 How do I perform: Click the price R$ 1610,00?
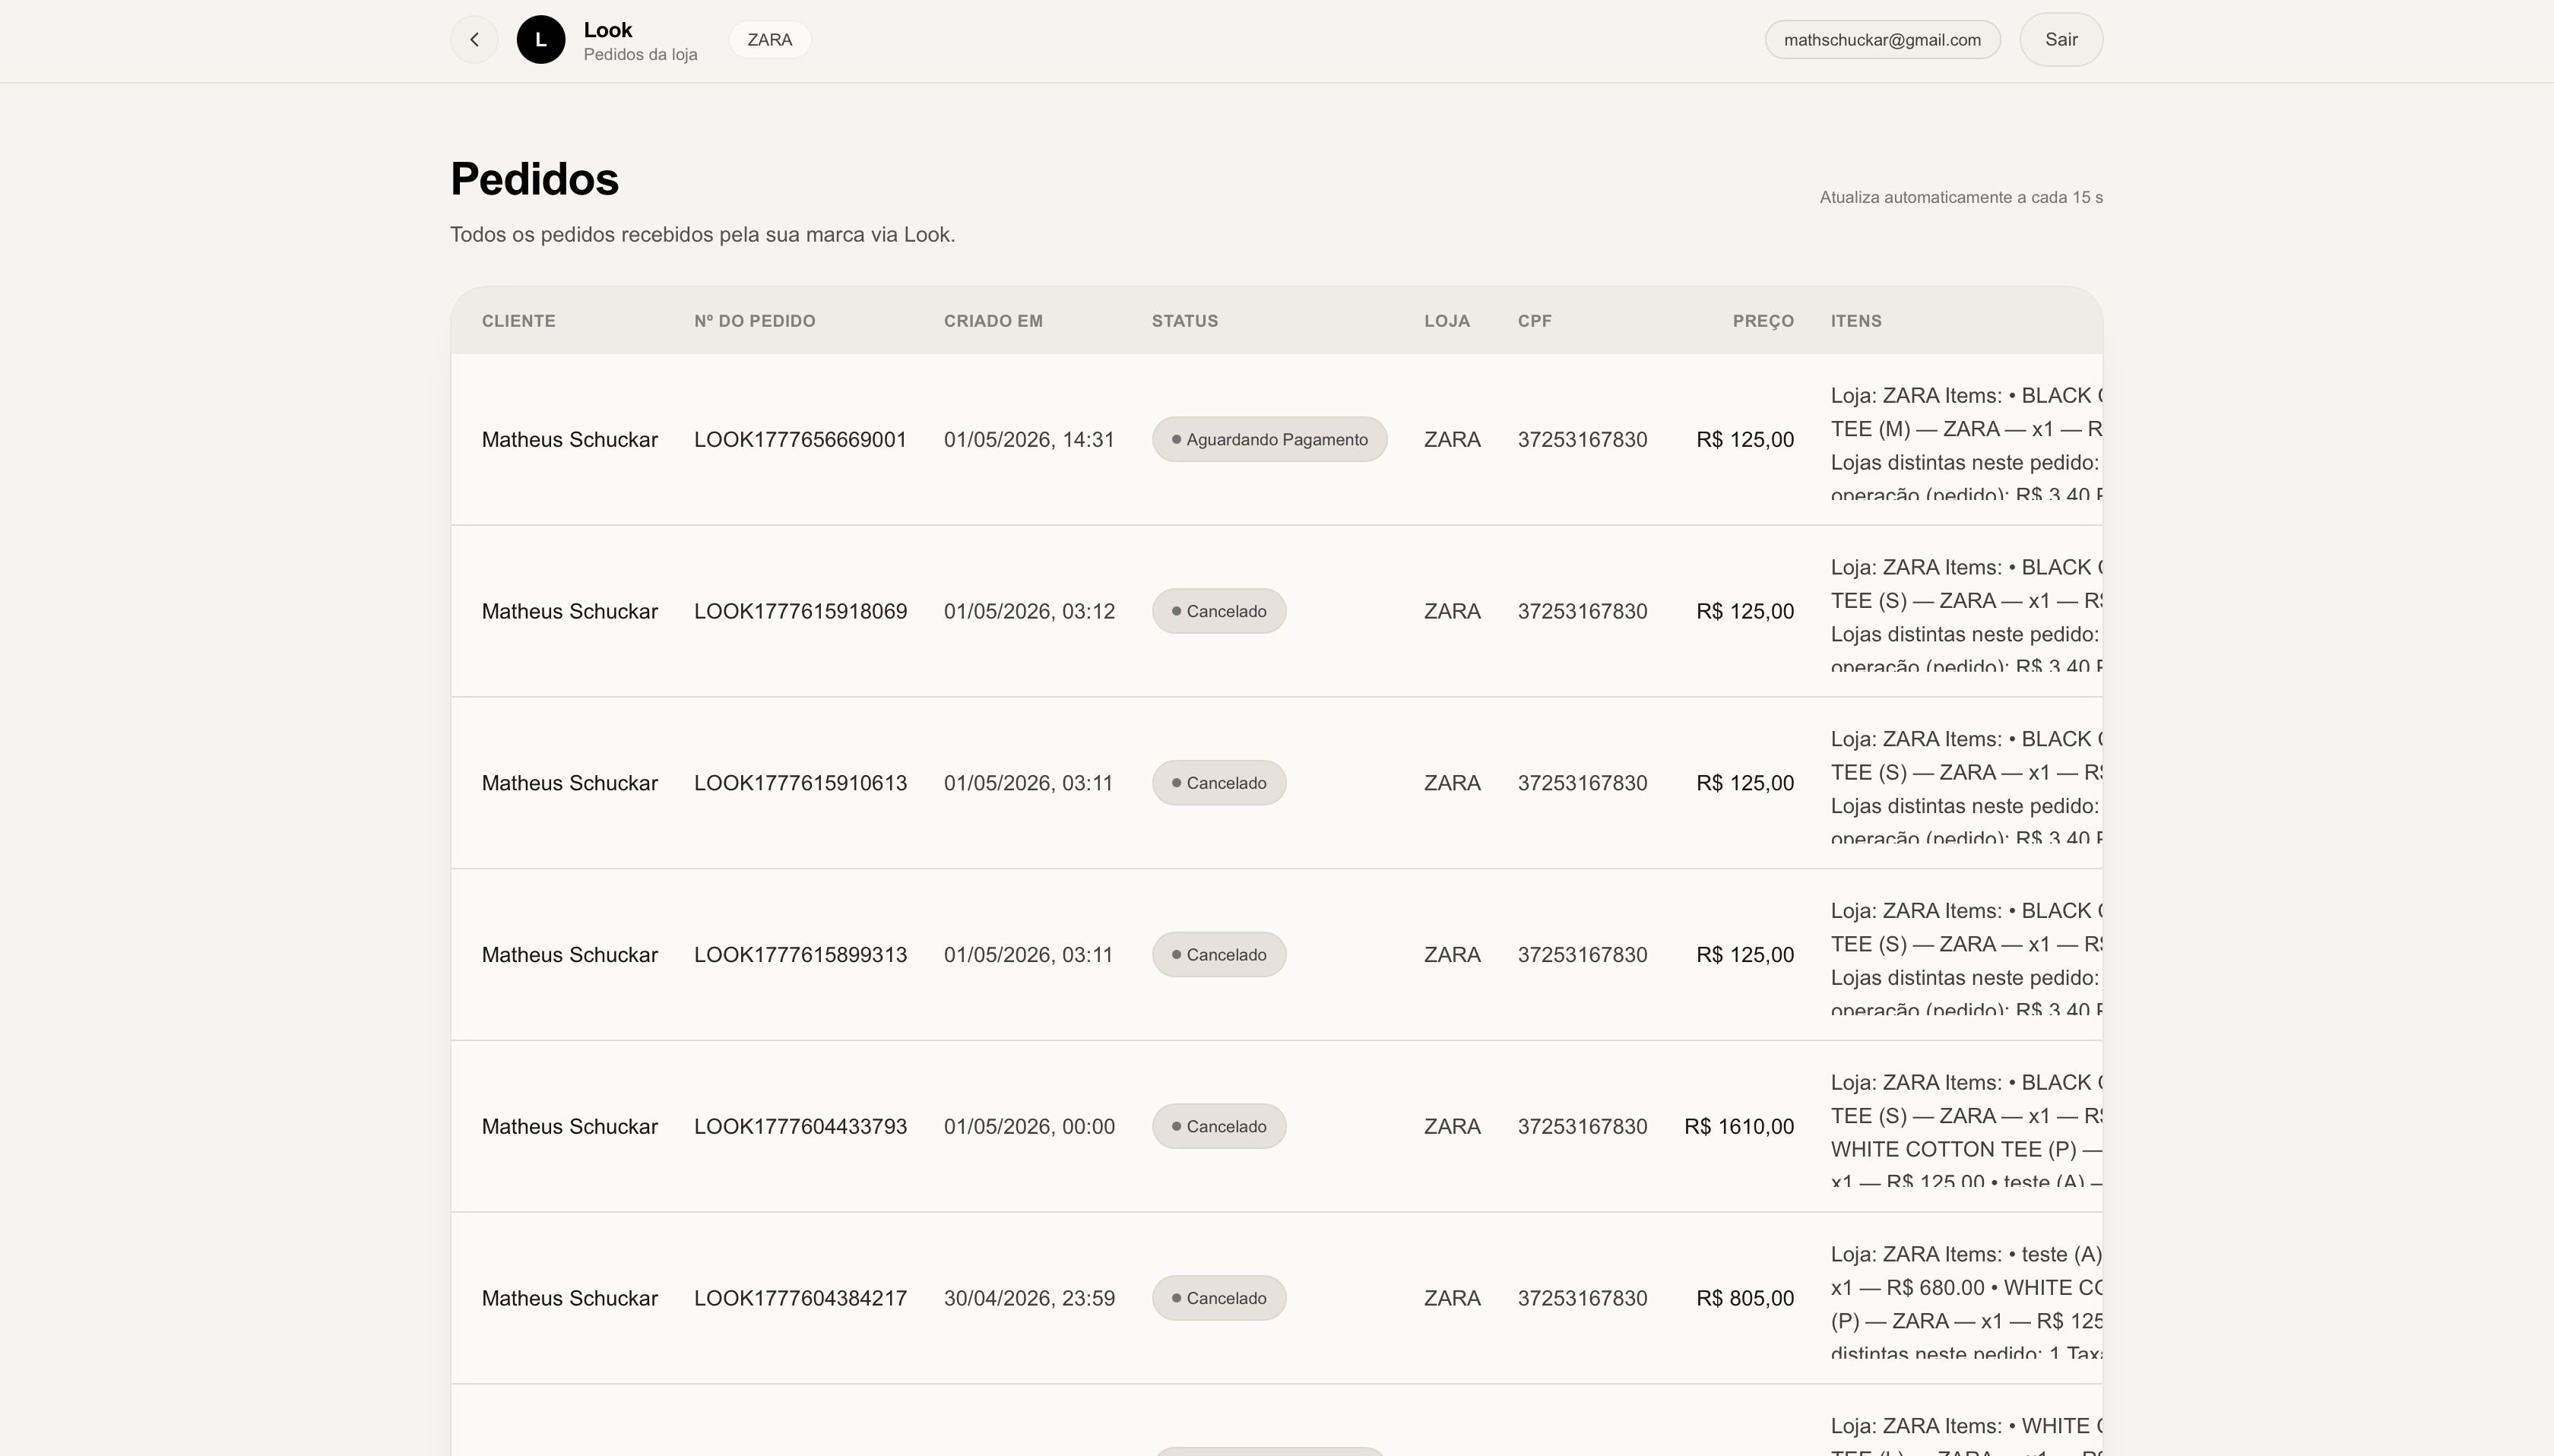tap(1739, 1127)
